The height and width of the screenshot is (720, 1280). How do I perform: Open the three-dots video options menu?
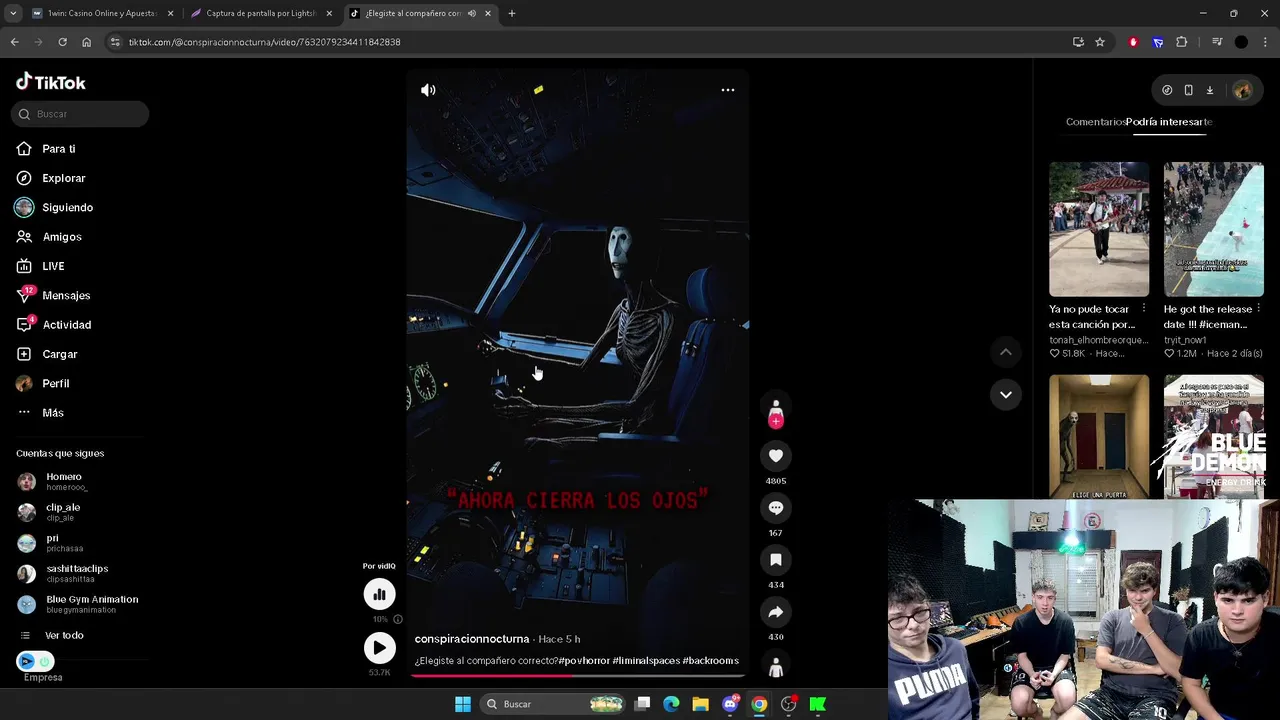coord(728,90)
